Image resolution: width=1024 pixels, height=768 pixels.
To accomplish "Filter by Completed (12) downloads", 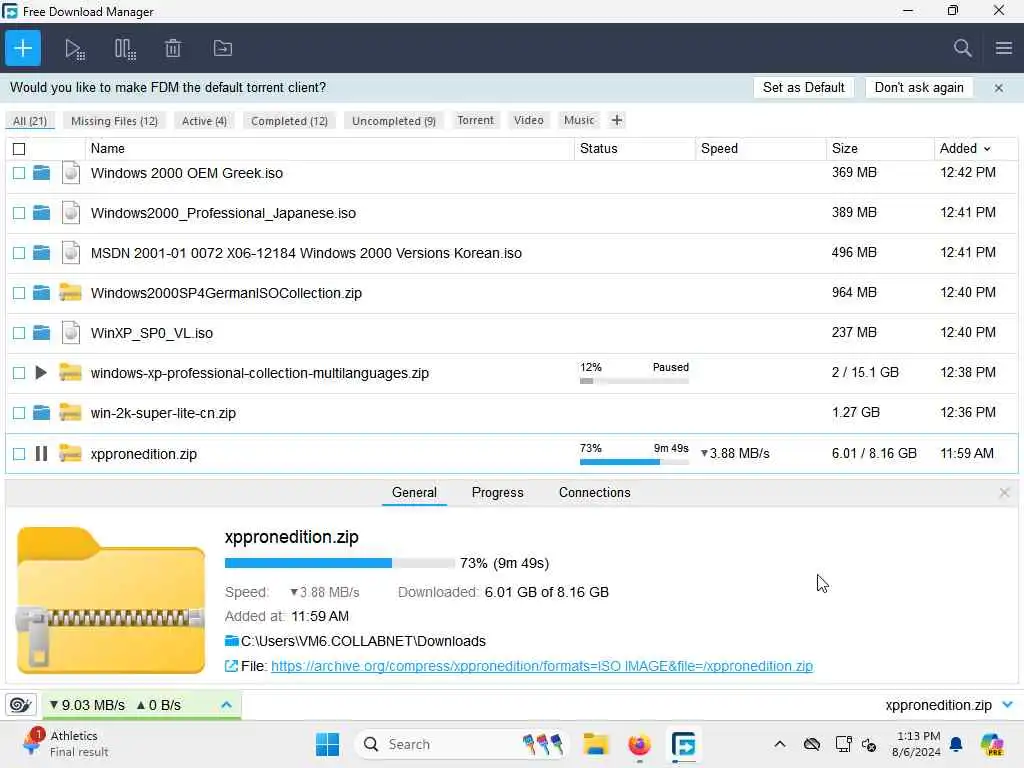I will tap(289, 121).
